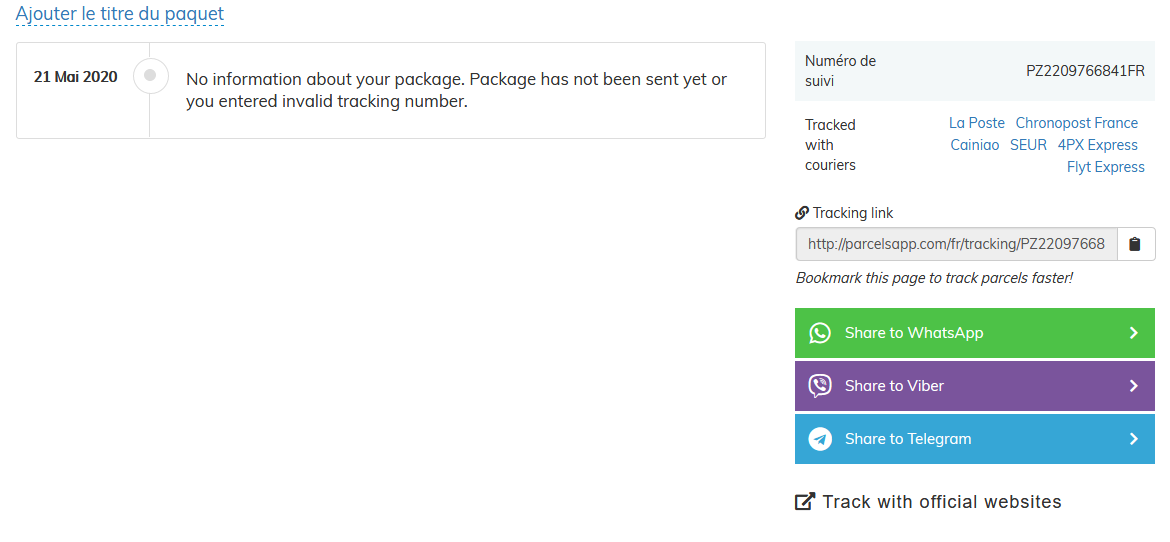The image size is (1170, 542).
Task: Open the La Poste courier link
Action: 977,123
